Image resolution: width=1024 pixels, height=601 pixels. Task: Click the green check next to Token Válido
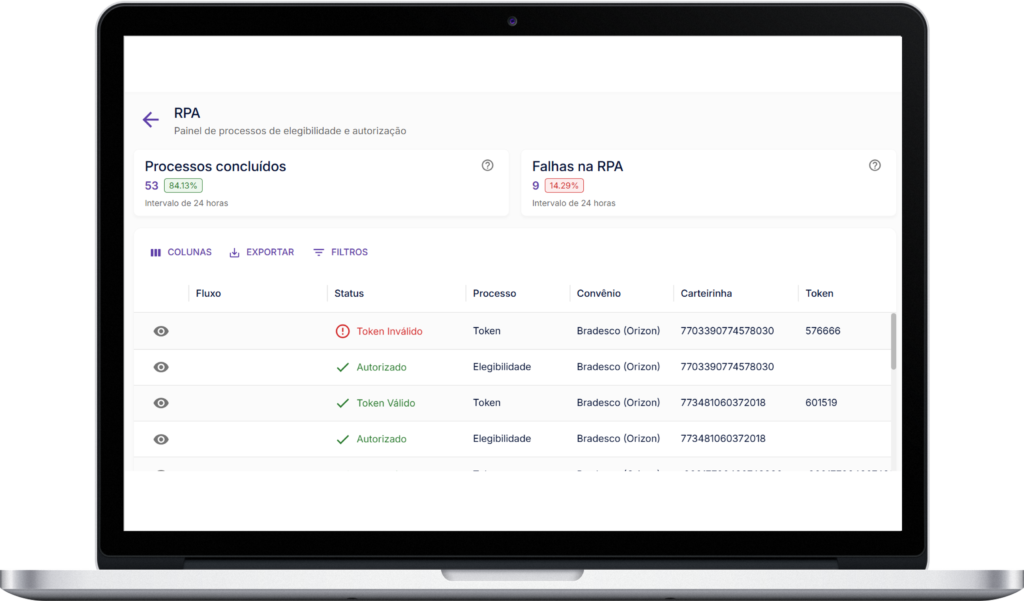coord(342,403)
